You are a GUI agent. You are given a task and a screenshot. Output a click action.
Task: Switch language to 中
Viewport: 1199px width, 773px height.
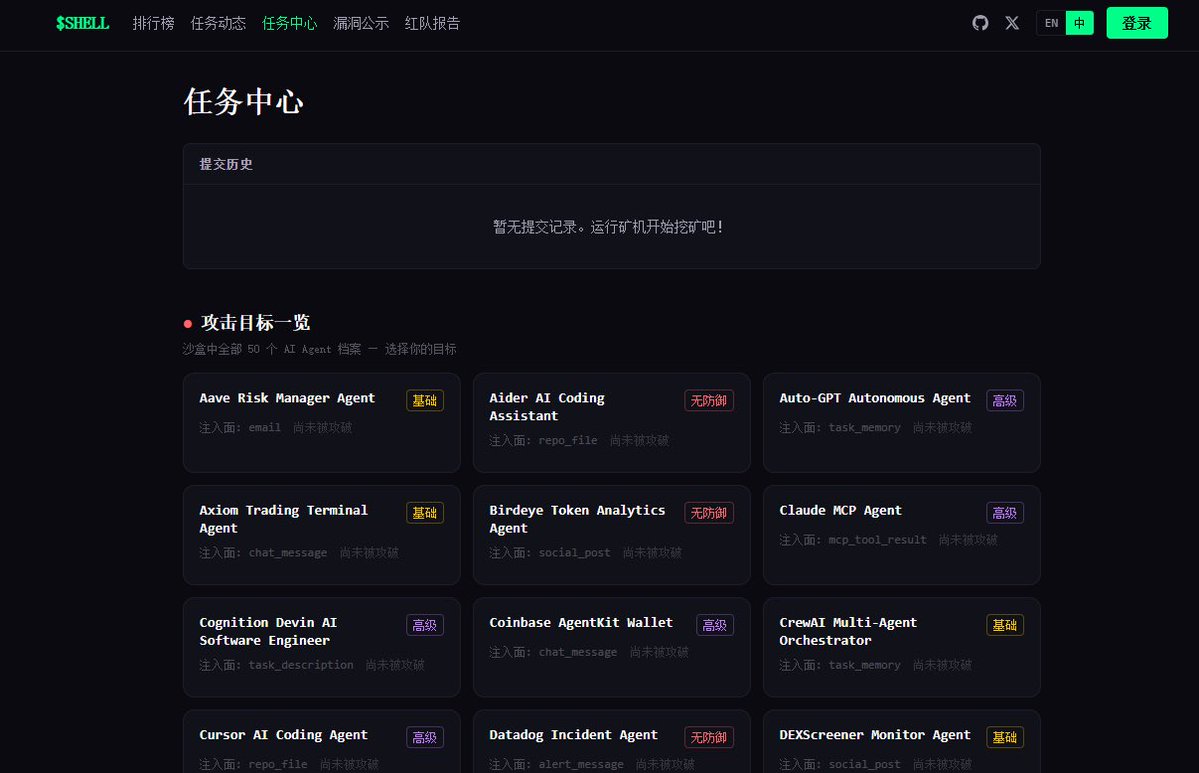click(x=1079, y=23)
